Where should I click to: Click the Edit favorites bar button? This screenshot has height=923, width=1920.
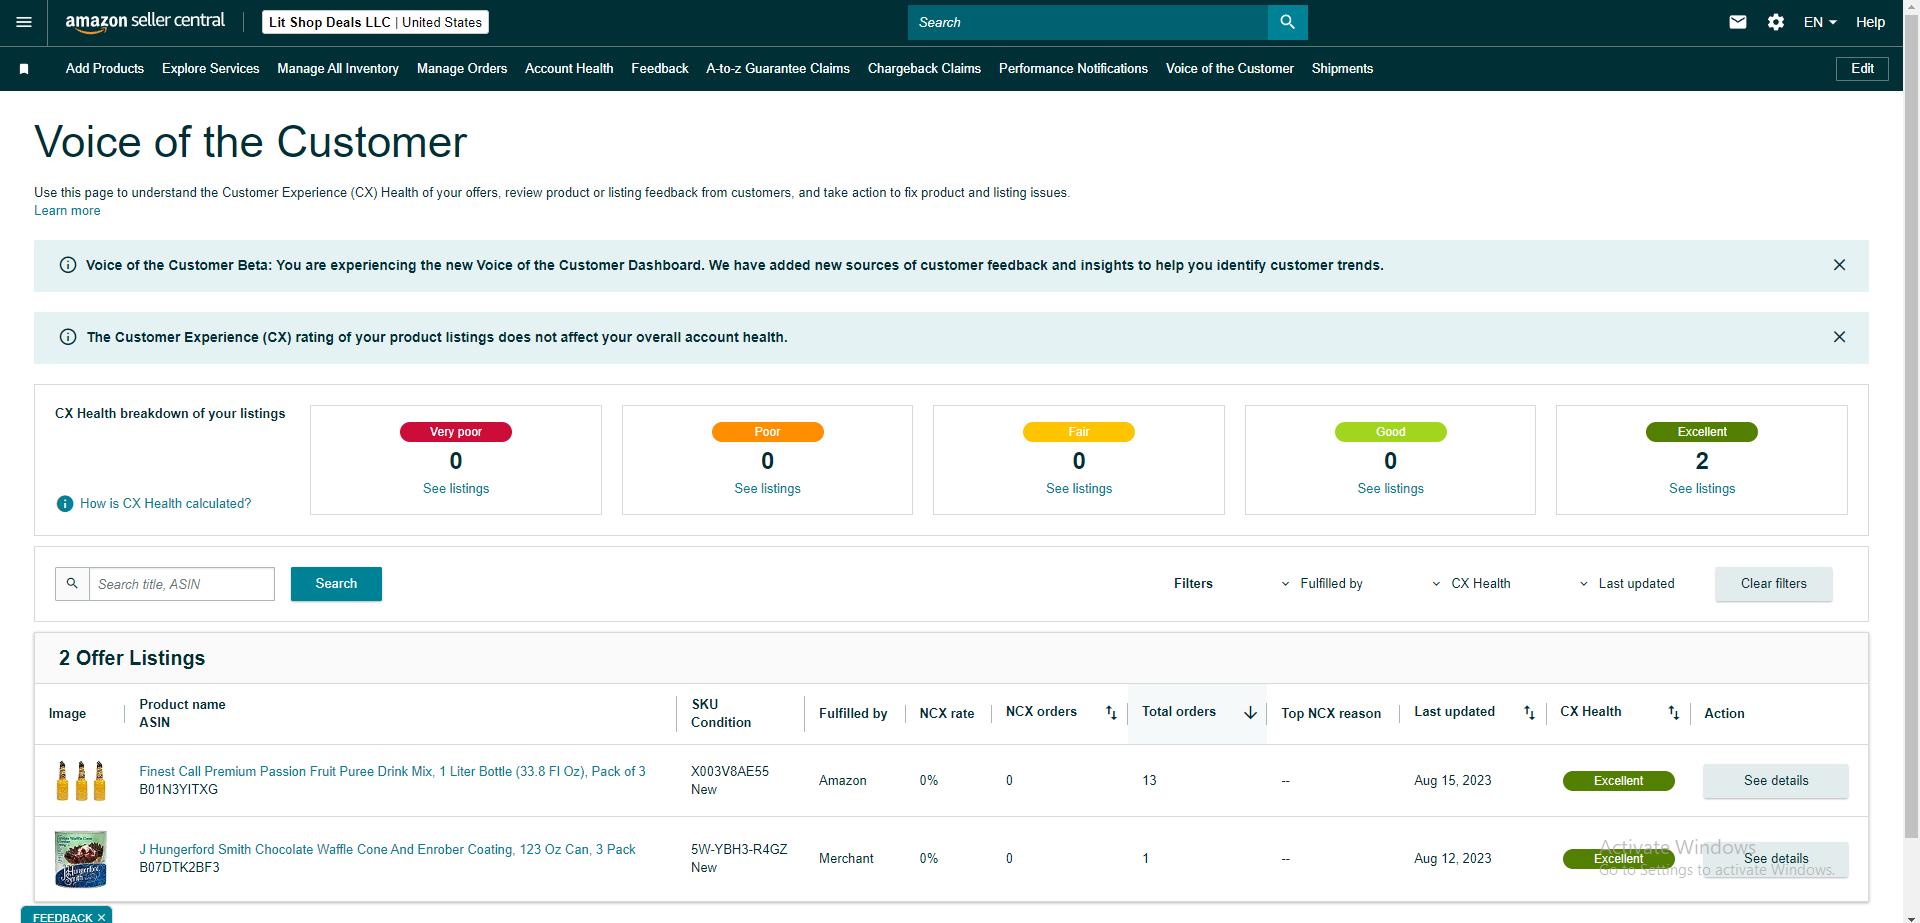pos(1862,69)
